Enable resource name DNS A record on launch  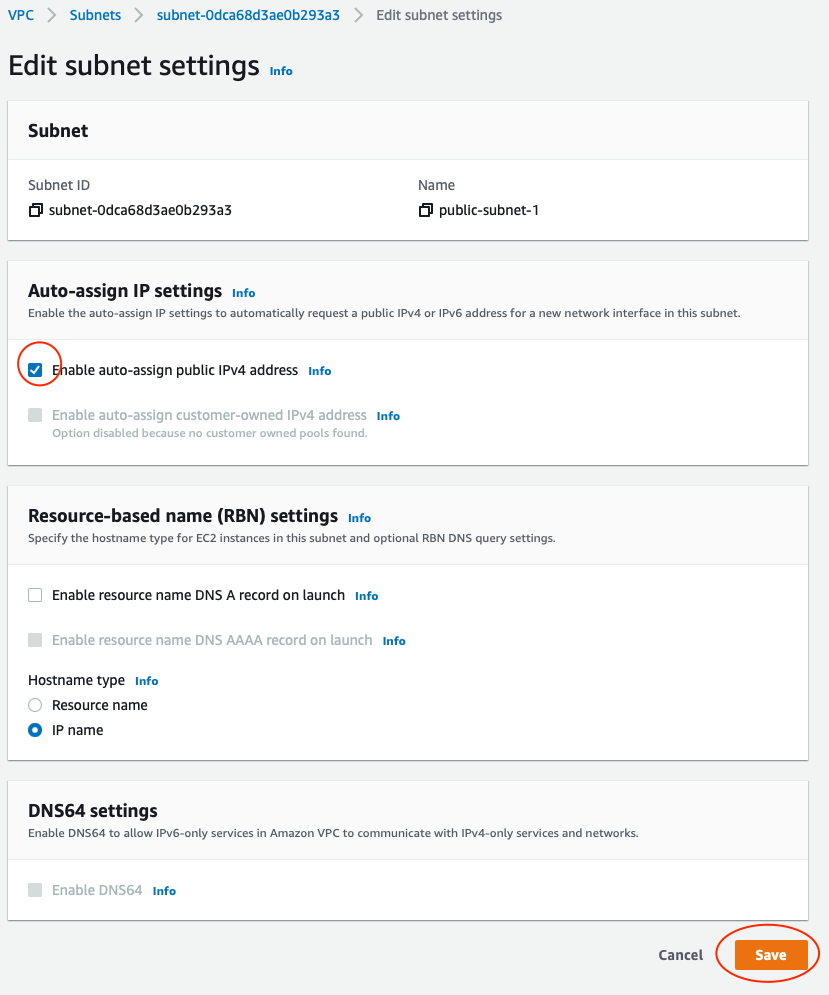pos(36,595)
